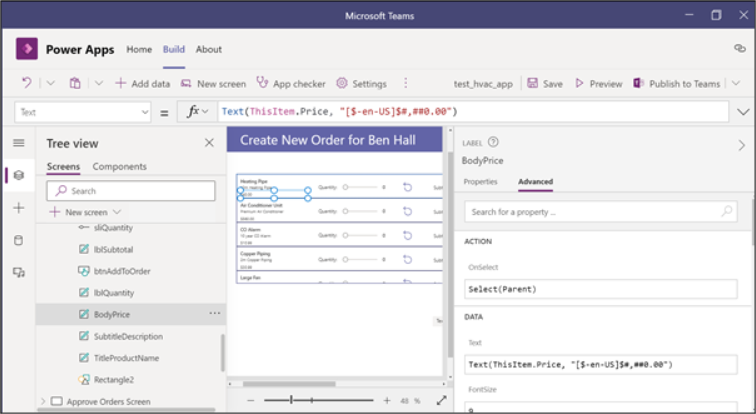Click Air Conditioner Unit quantity slider
Viewport: 756px width, 414px height.
click(x=360, y=211)
